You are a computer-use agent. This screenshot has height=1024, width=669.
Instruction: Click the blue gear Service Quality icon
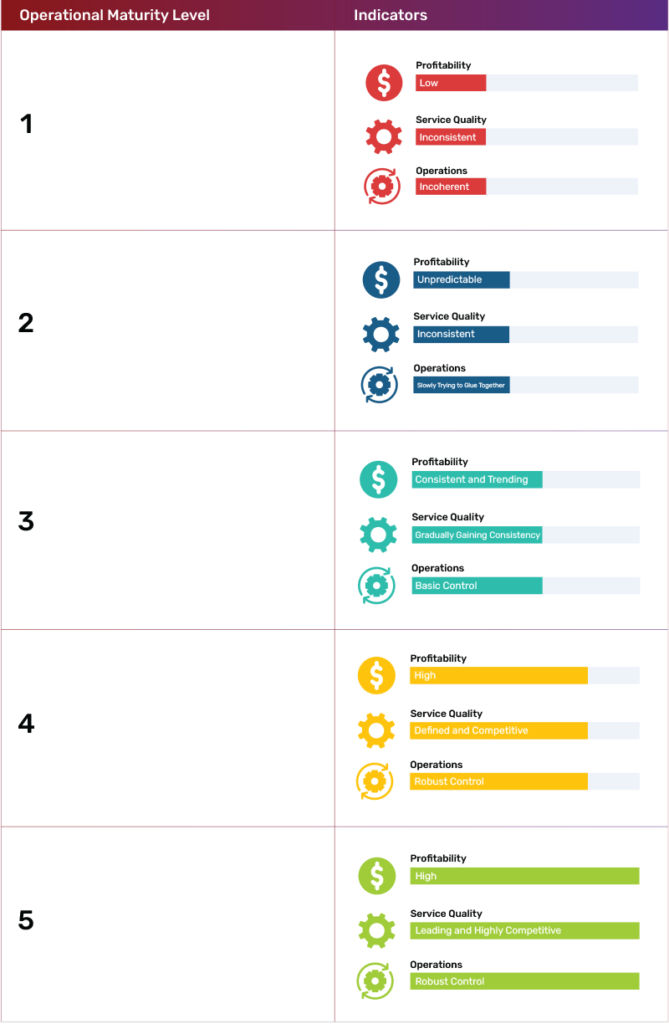click(381, 334)
